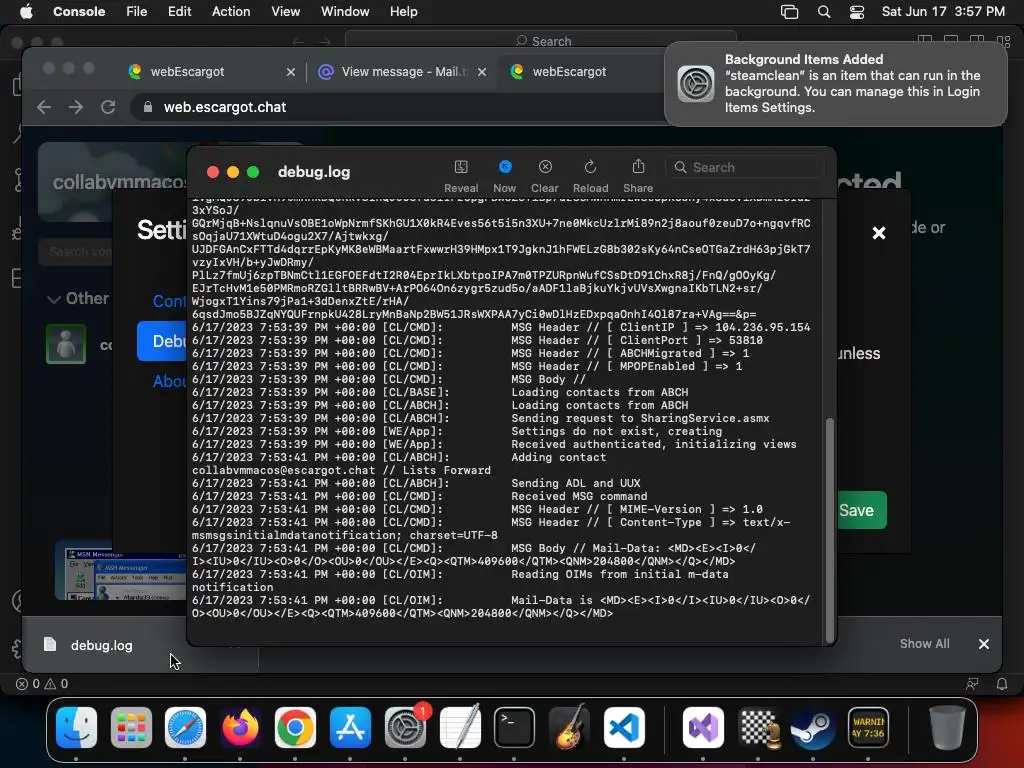Click the Background Items Added notification
This screenshot has width=1024, height=768.
click(836, 84)
